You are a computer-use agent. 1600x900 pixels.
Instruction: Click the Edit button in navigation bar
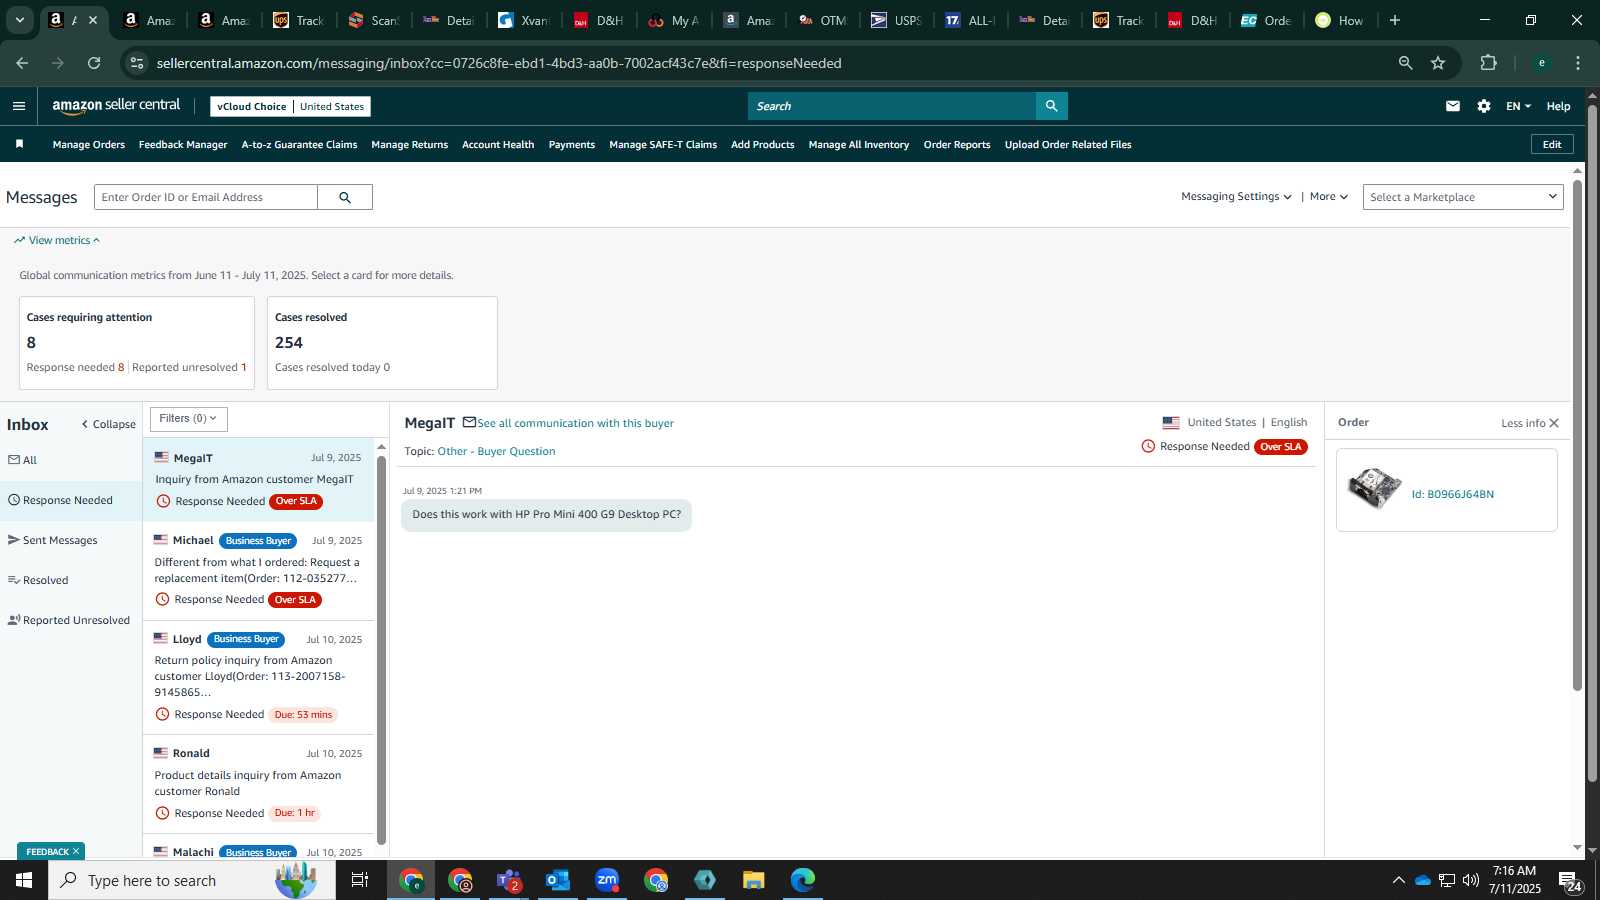point(1552,144)
